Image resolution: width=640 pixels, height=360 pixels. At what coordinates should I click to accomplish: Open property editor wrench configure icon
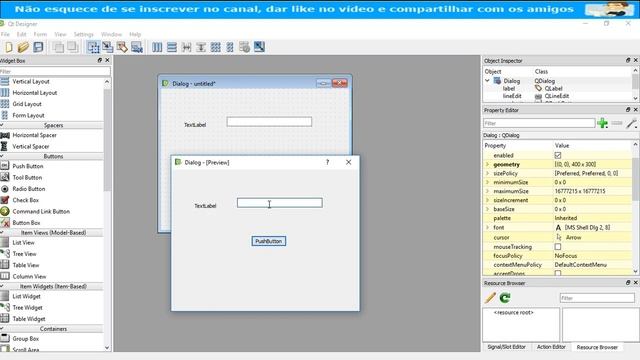[631, 123]
